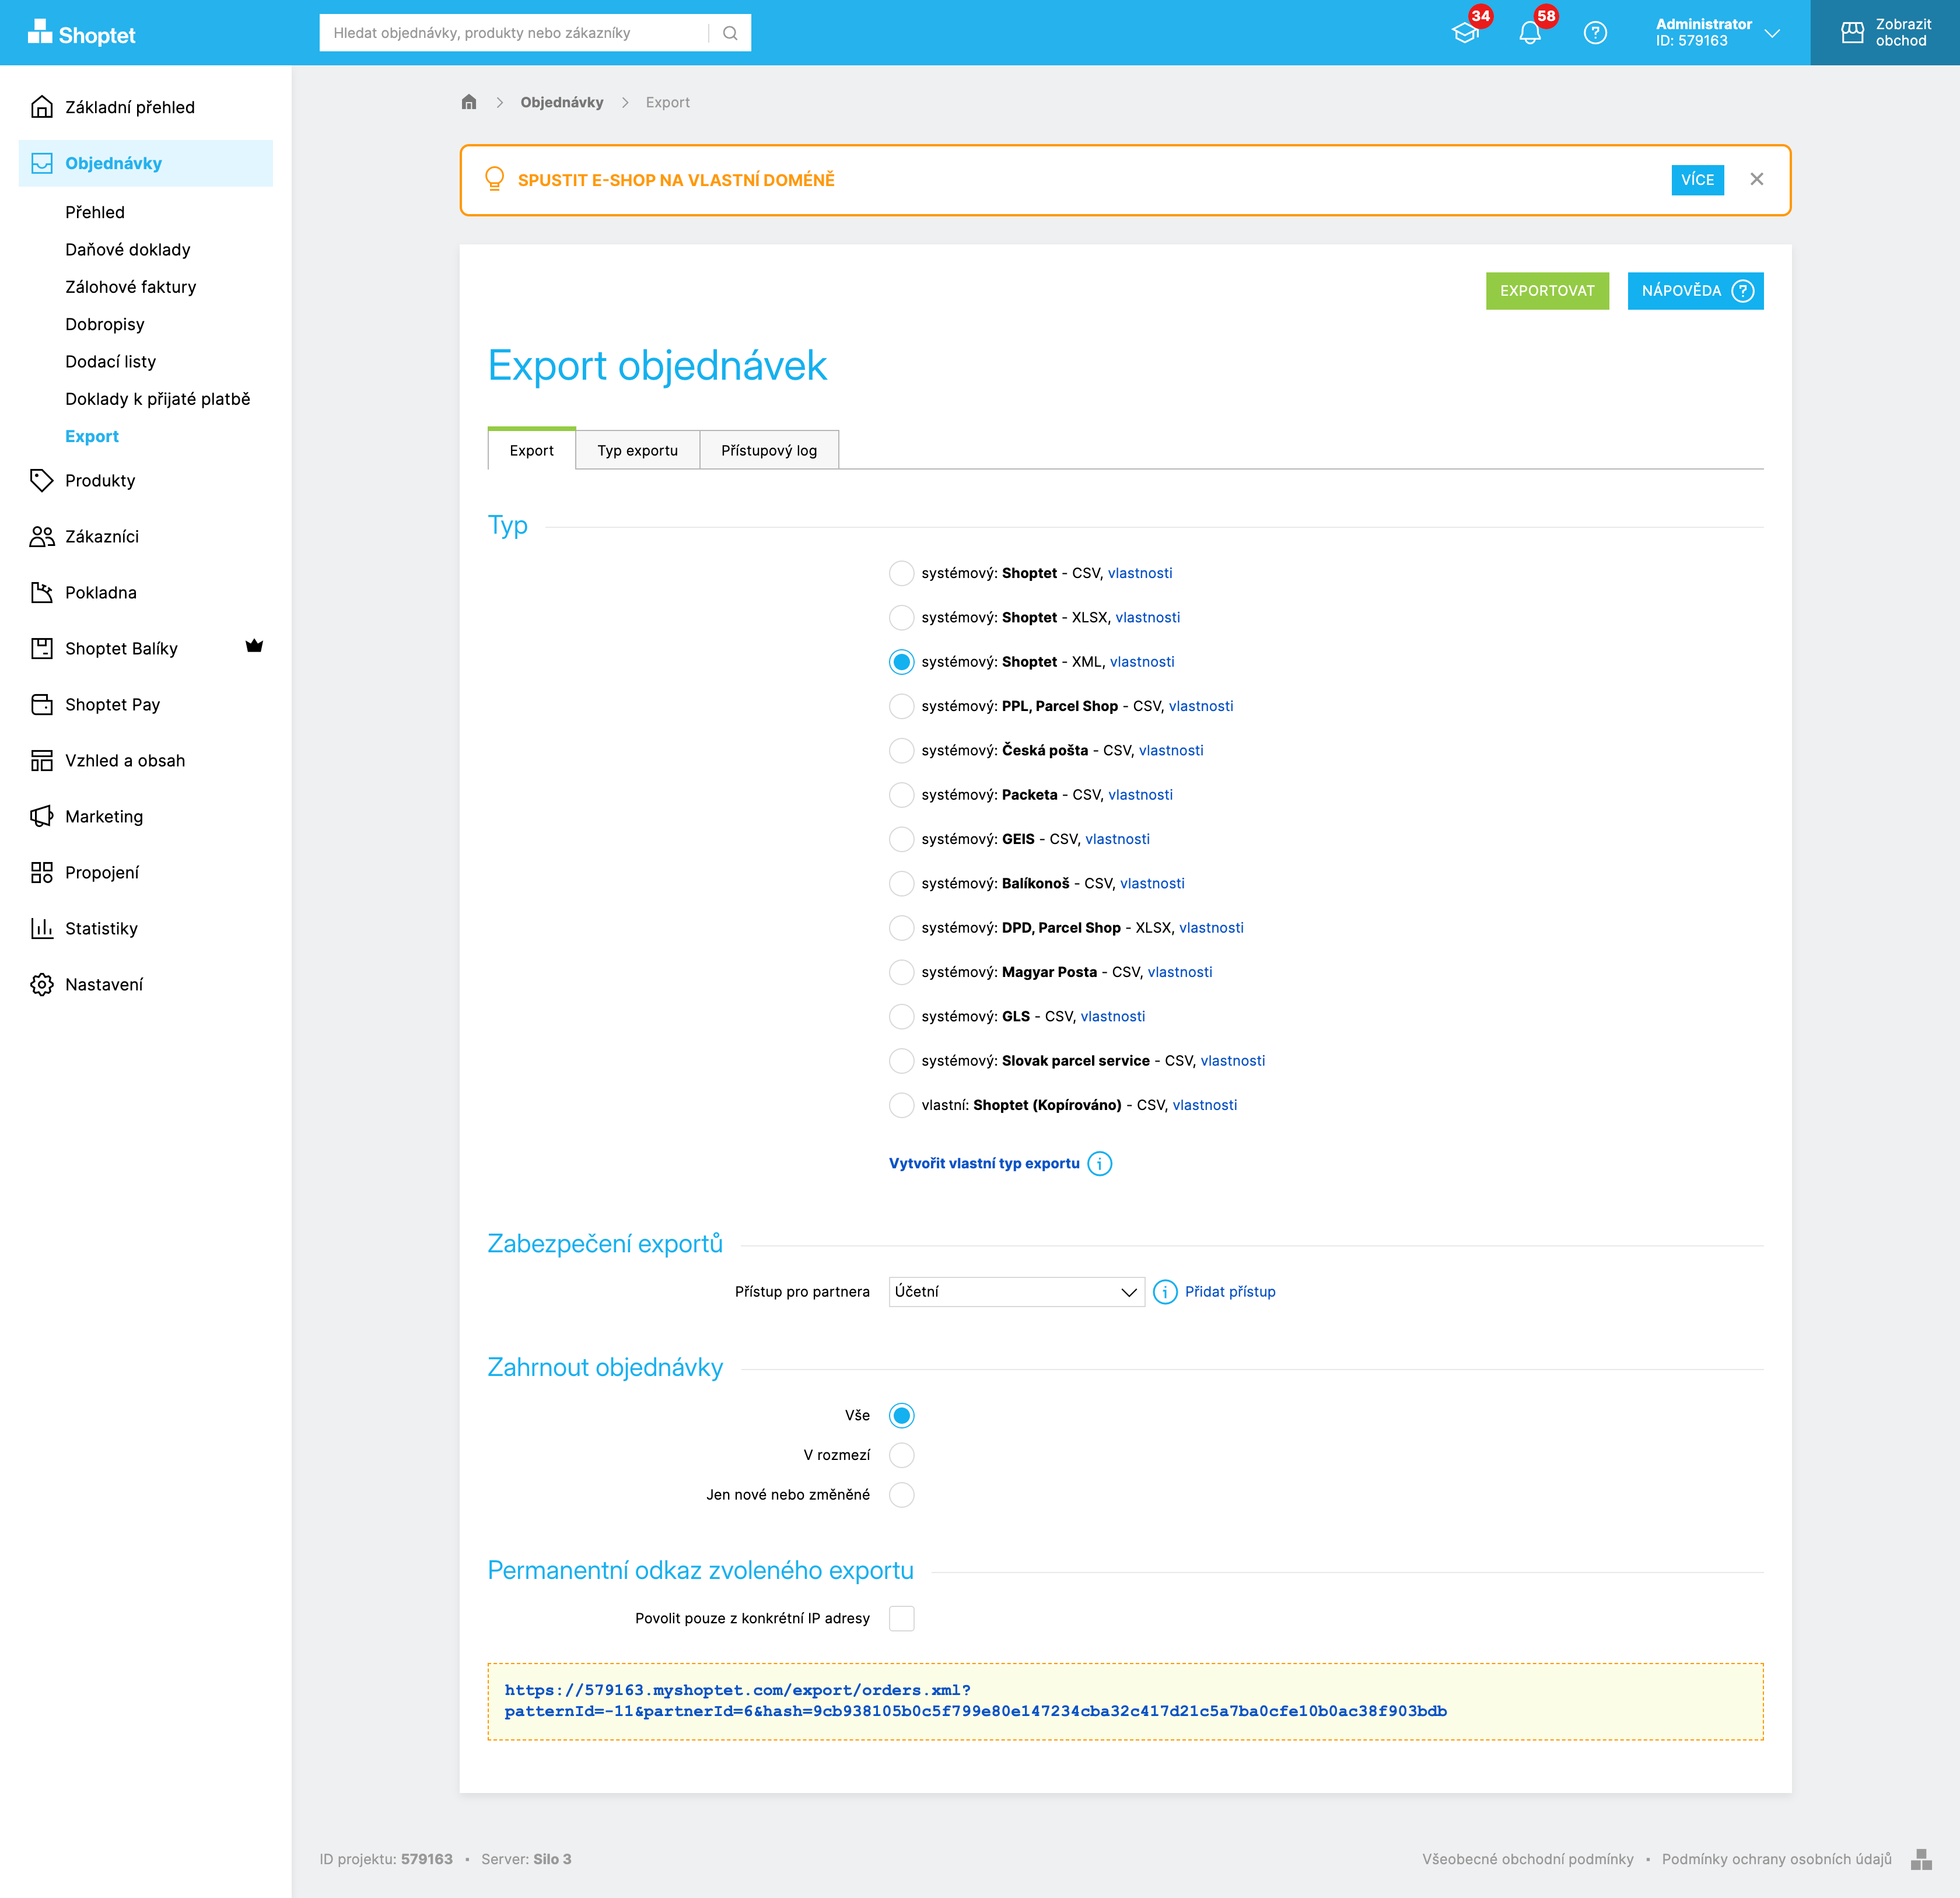This screenshot has height=1898, width=1960.
Task: Switch to the Typ exportu tab
Action: point(637,450)
